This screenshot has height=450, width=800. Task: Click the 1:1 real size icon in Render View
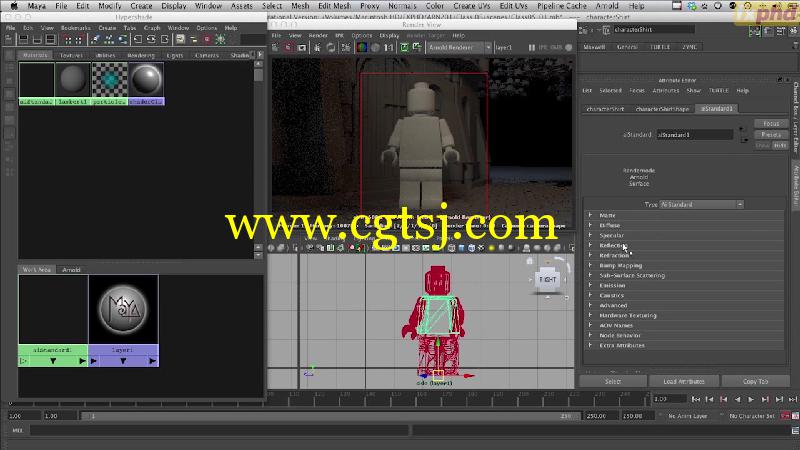[389, 47]
